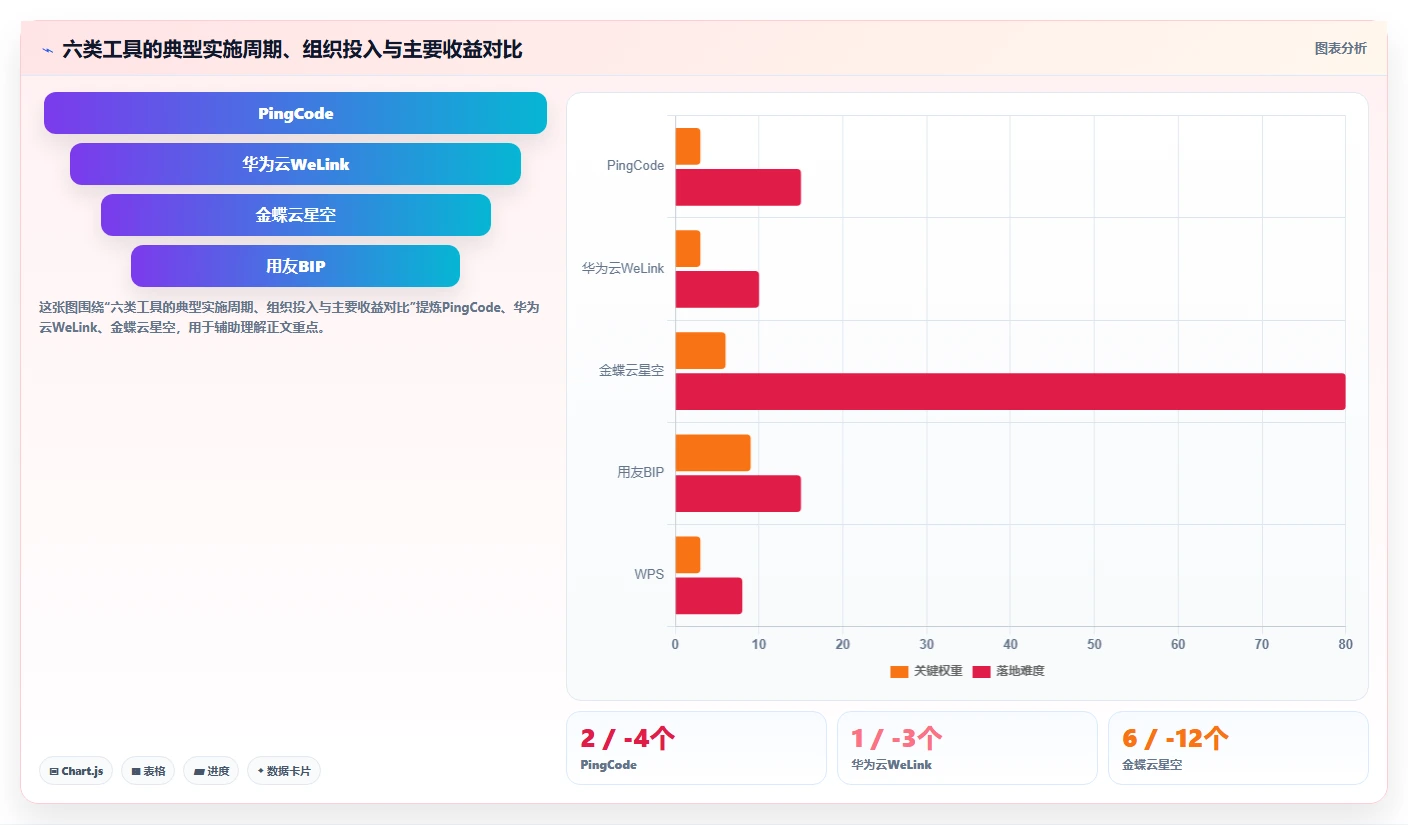
Task: Click the WPS red bar
Action: 709,596
